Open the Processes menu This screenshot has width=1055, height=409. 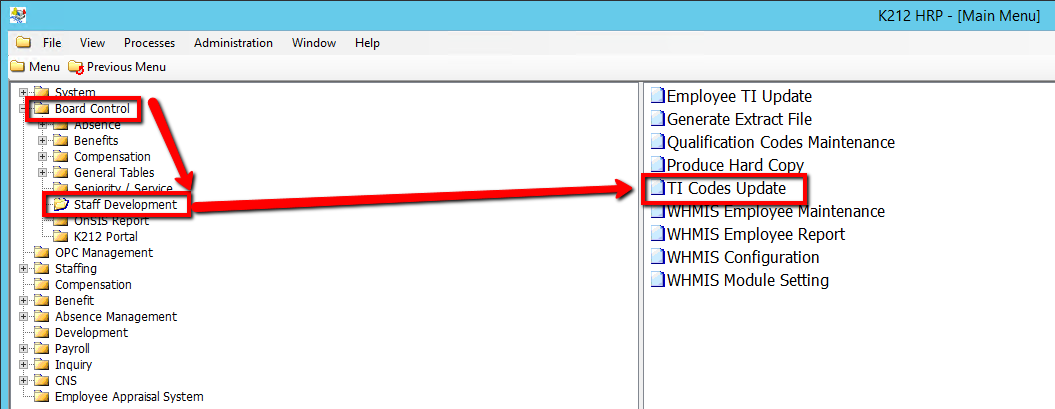tap(149, 43)
